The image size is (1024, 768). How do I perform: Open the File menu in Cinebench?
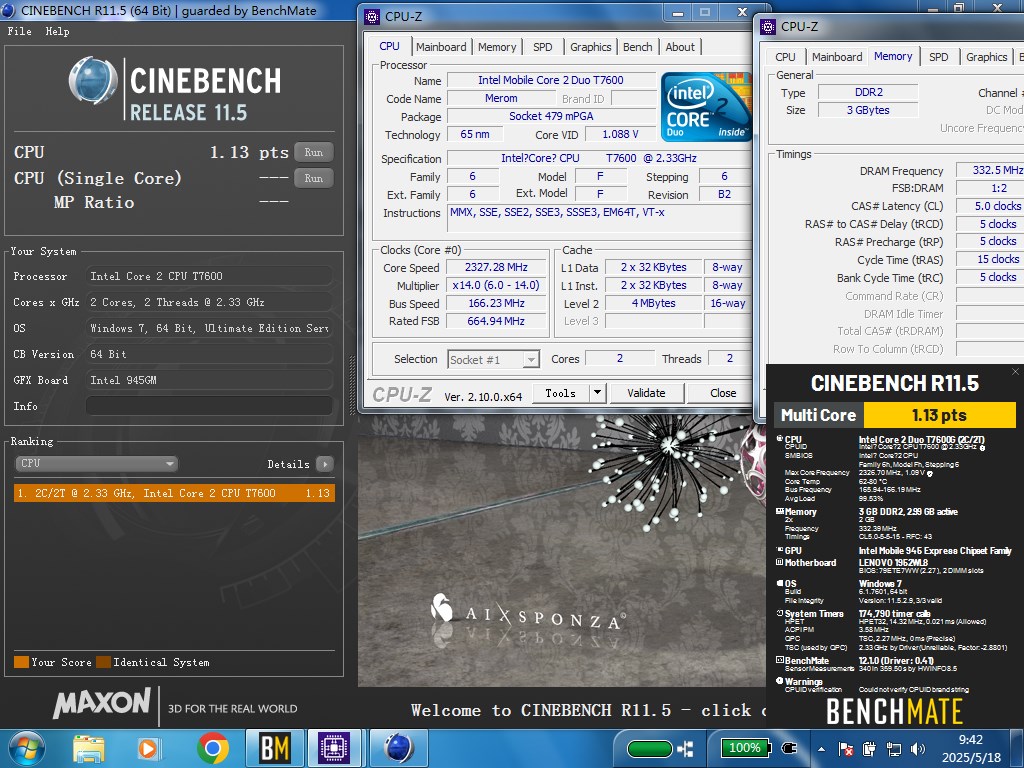pos(20,31)
